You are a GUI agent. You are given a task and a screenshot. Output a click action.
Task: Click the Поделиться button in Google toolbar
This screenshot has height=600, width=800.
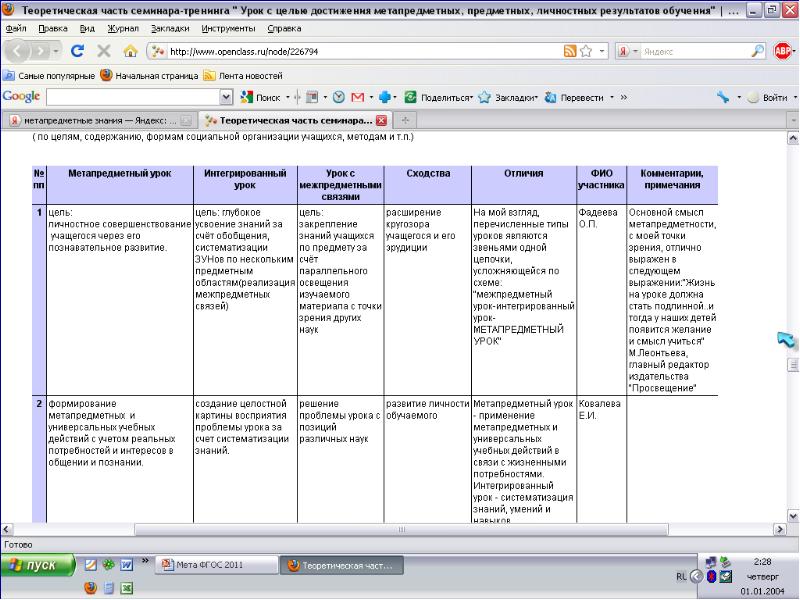439,97
